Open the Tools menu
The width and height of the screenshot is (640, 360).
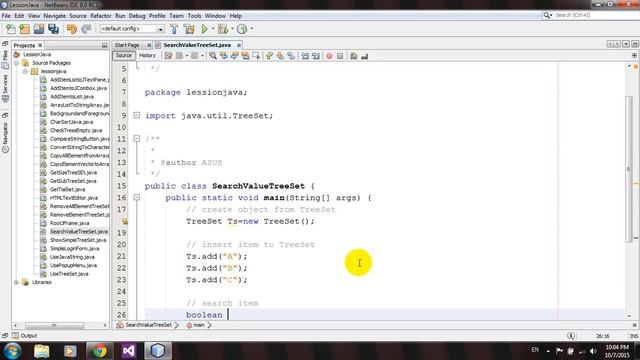[x=194, y=16]
